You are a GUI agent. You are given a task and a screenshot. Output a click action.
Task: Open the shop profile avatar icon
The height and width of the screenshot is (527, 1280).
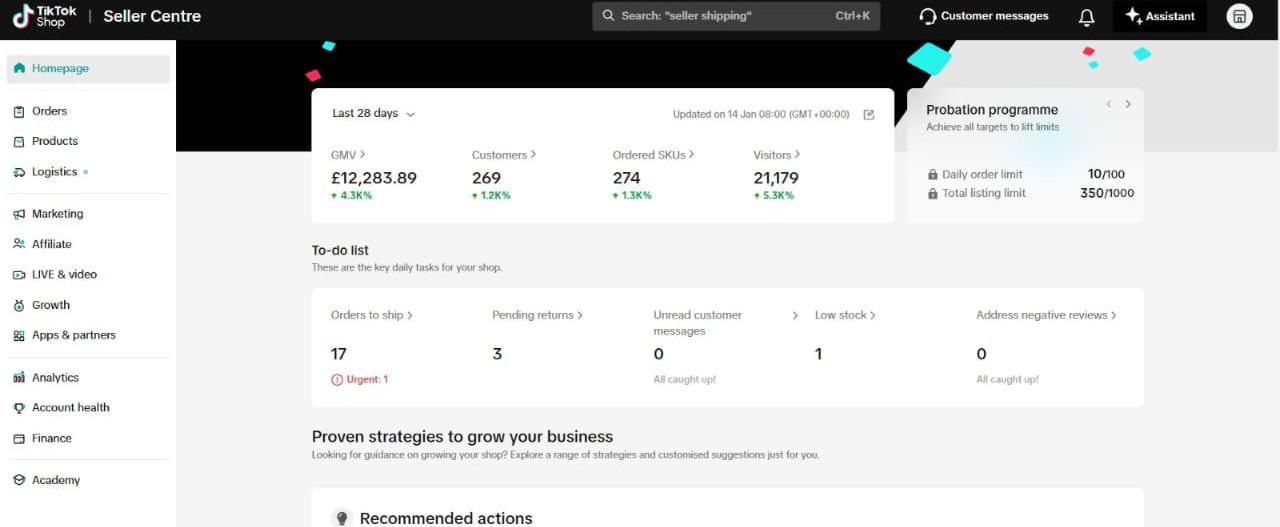click(x=1239, y=16)
